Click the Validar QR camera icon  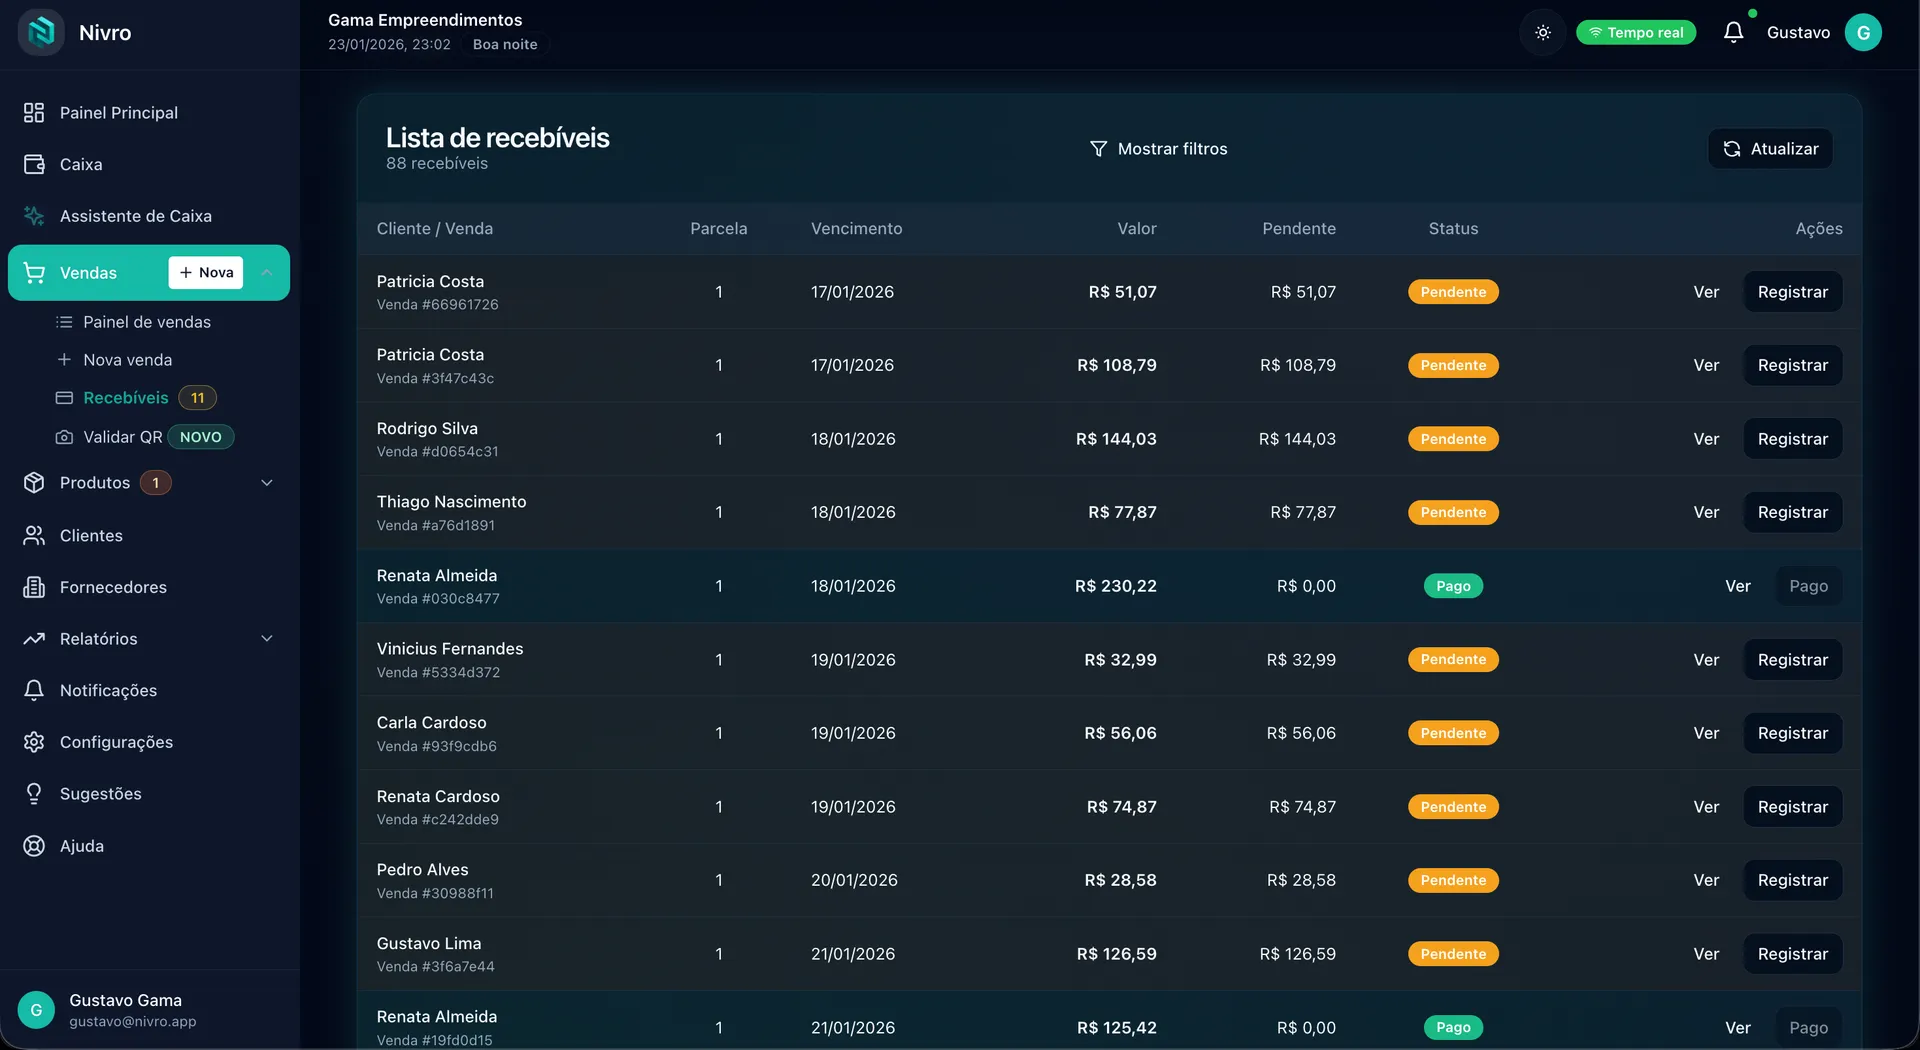coord(64,437)
